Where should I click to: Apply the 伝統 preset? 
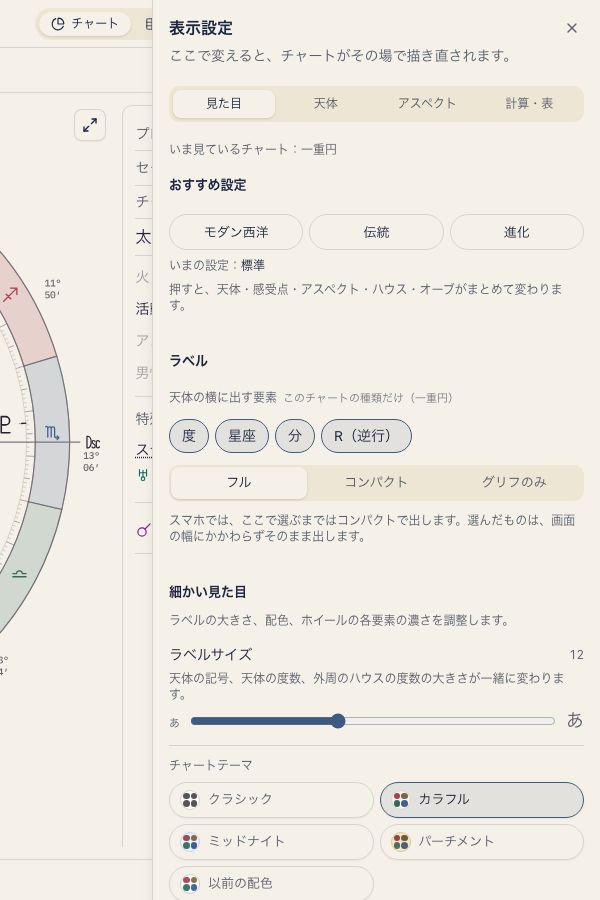[x=376, y=232]
